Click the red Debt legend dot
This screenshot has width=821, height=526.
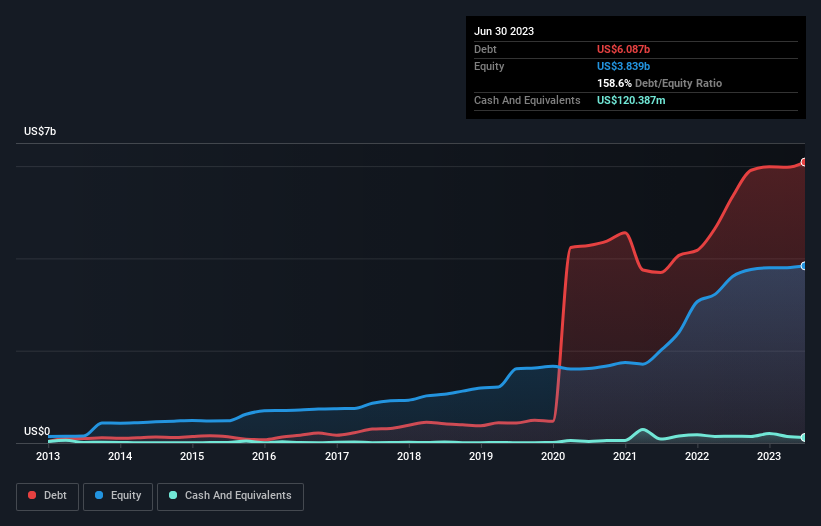32,495
